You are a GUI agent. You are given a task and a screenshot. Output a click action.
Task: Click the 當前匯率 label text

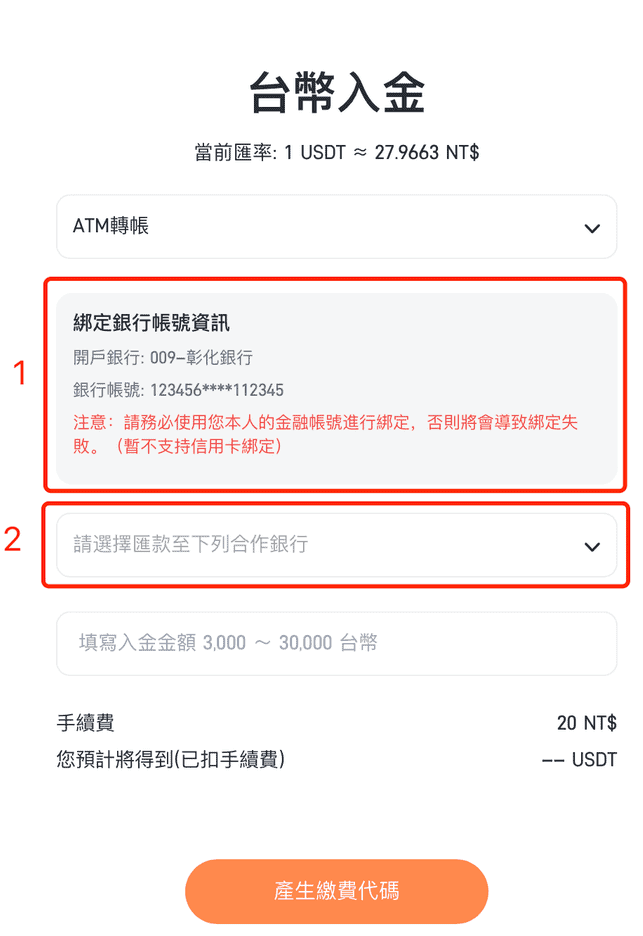click(x=235, y=153)
